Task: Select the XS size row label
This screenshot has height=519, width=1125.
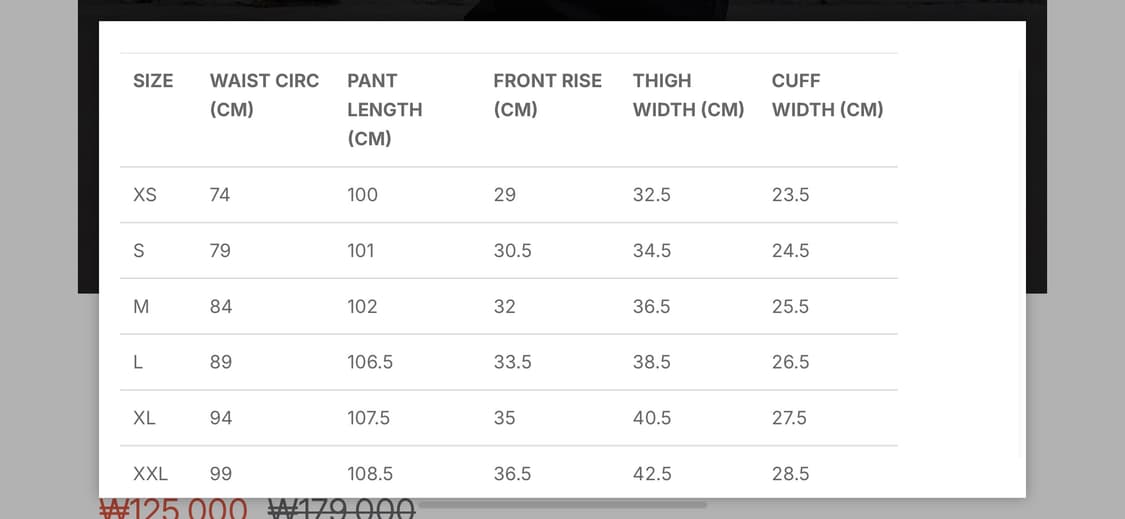Action: pos(145,195)
